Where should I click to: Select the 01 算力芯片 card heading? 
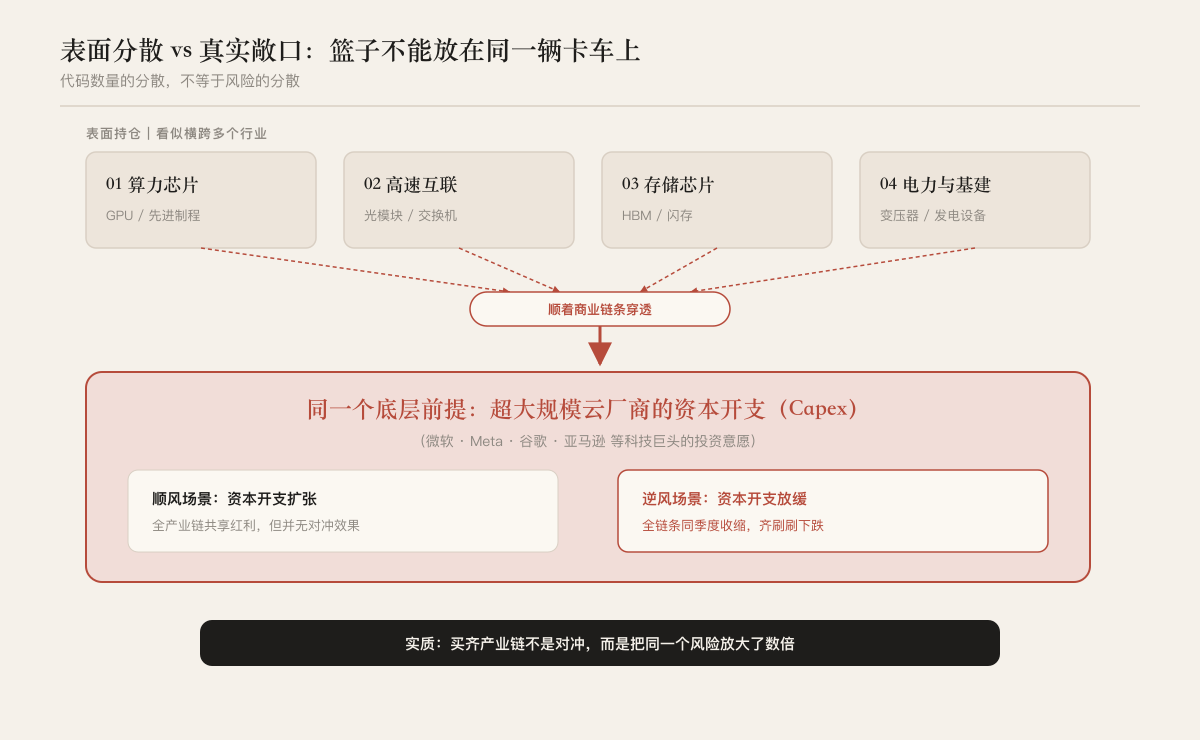pos(152,185)
